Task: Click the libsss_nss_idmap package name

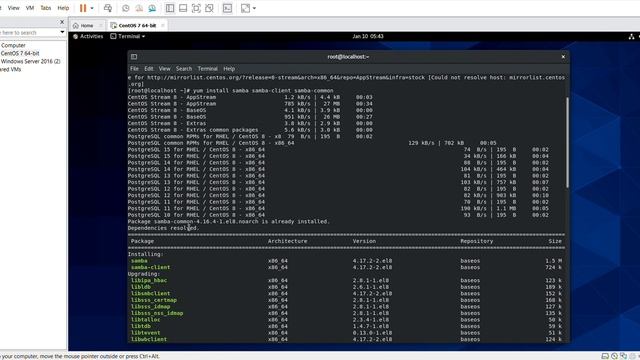Action: point(157,313)
